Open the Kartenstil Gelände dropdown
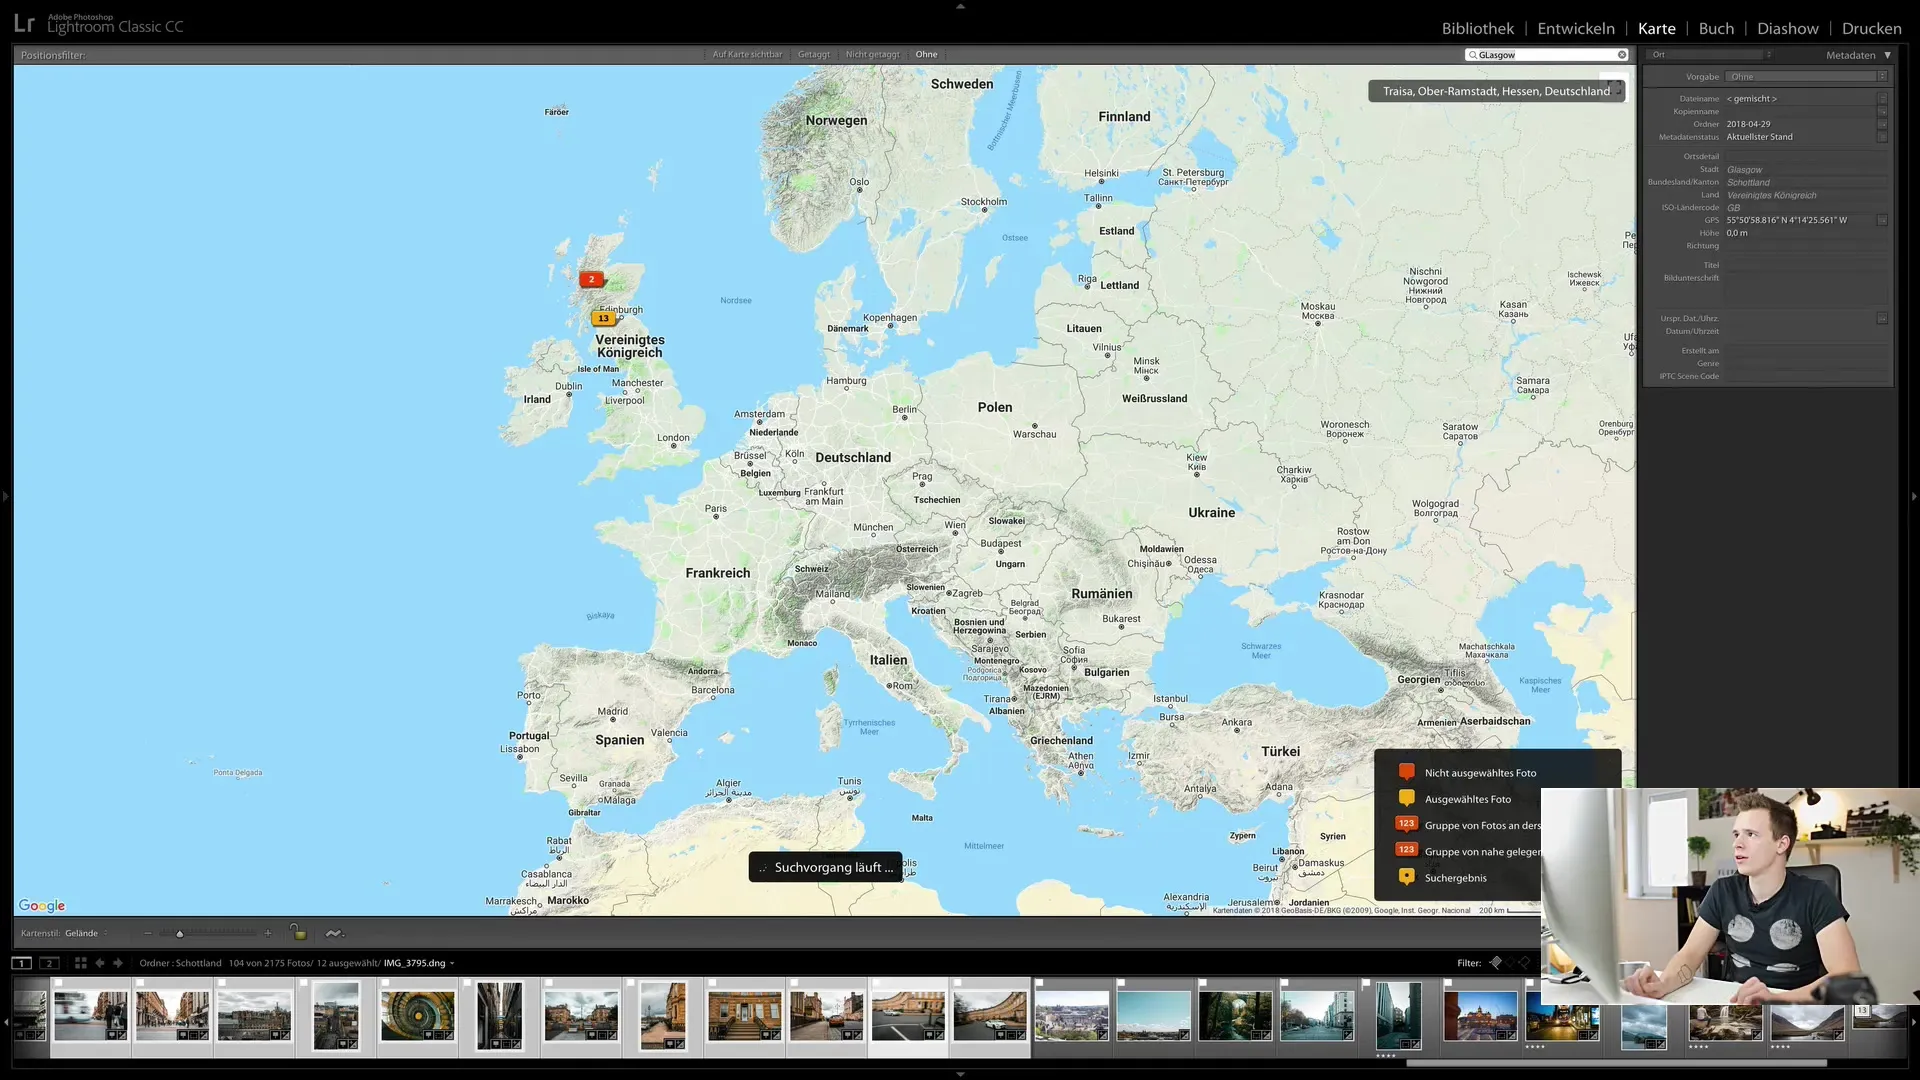The image size is (1920, 1080). point(86,933)
